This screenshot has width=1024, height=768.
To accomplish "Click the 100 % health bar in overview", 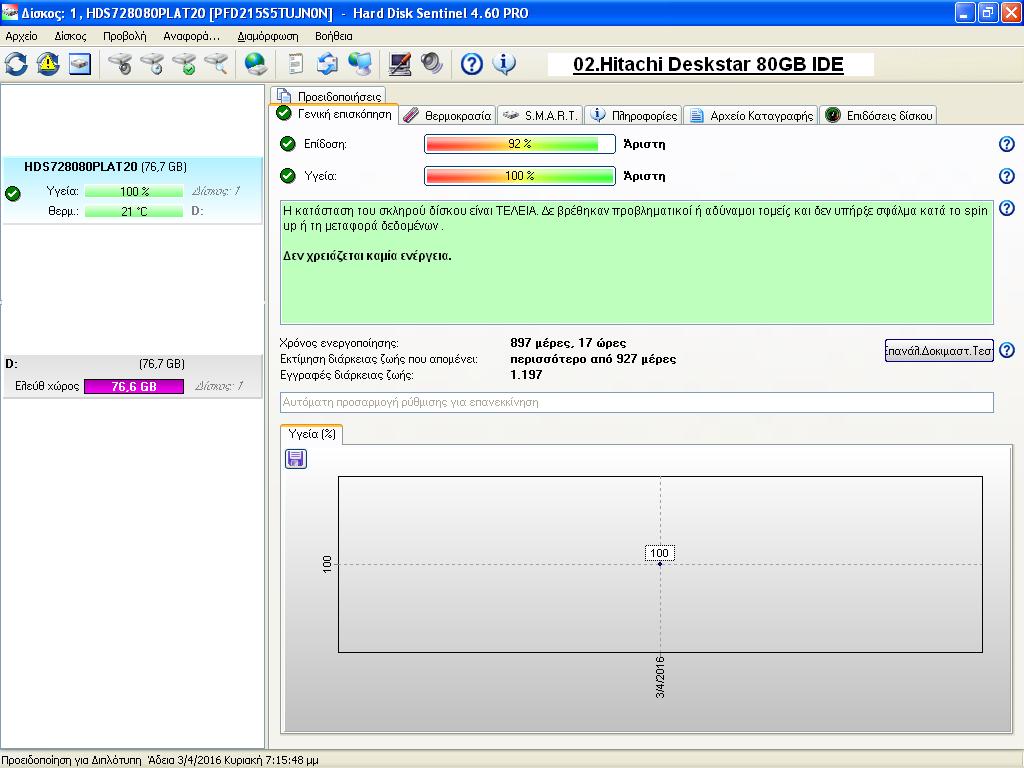I will 520,176.
